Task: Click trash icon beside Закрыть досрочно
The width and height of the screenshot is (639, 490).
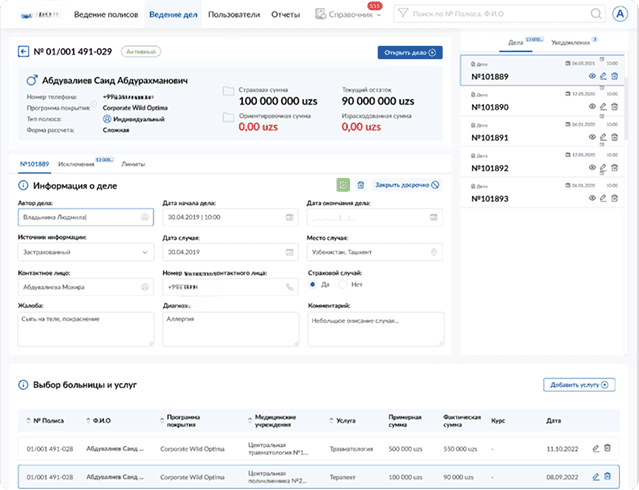Action: click(361, 185)
